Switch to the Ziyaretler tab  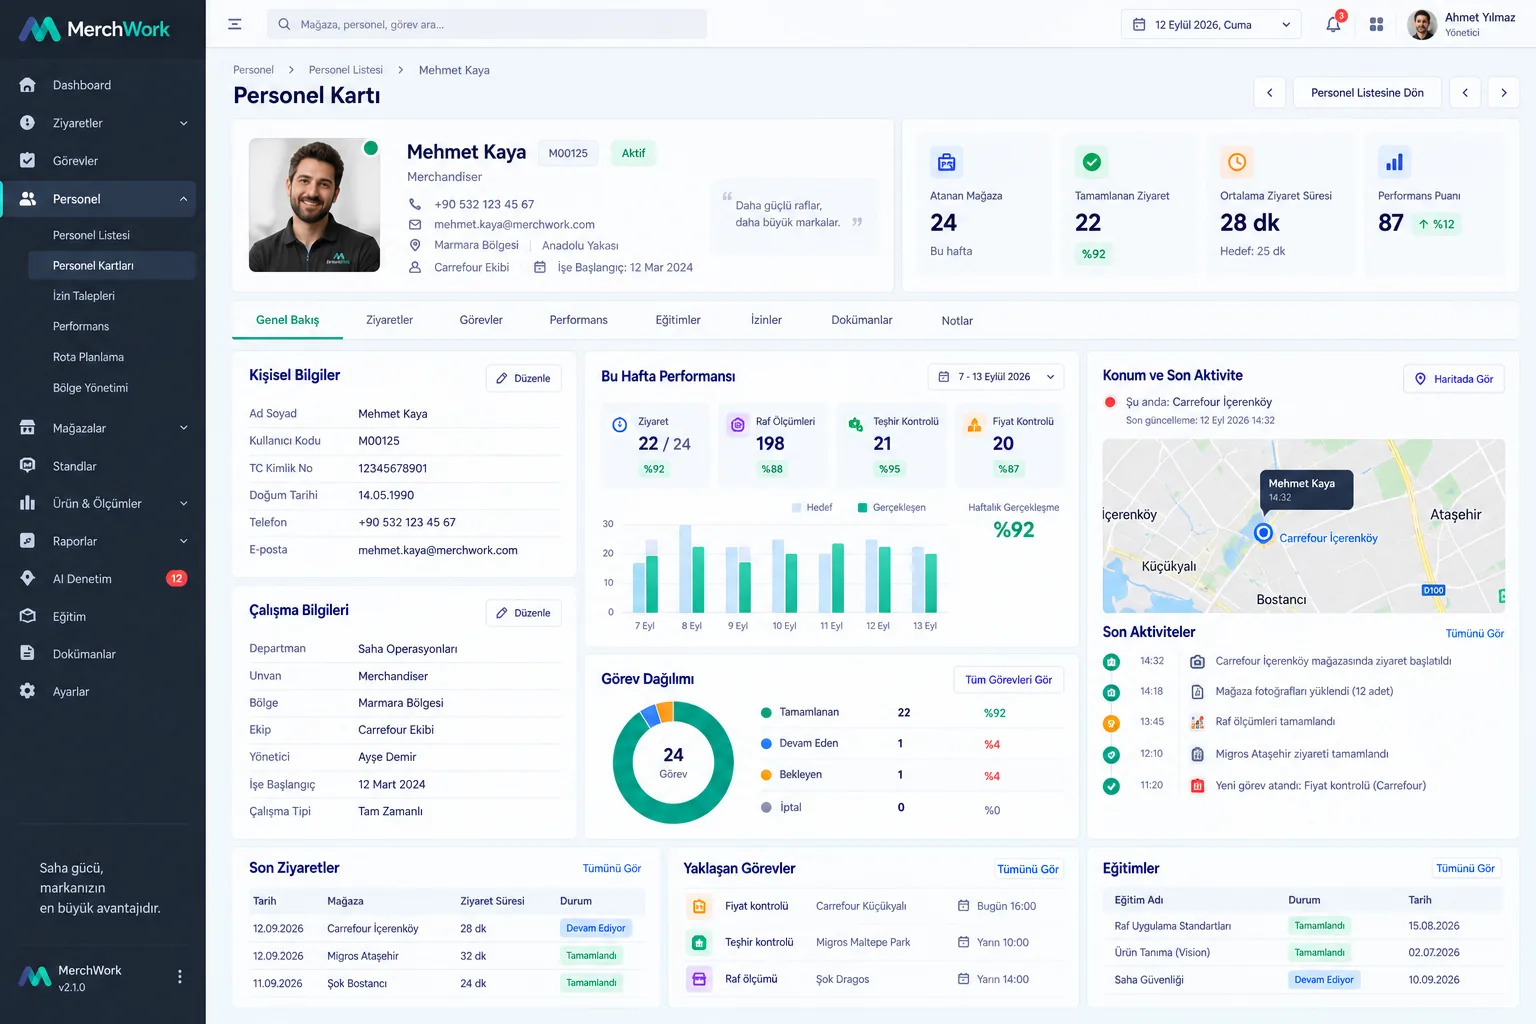[389, 320]
